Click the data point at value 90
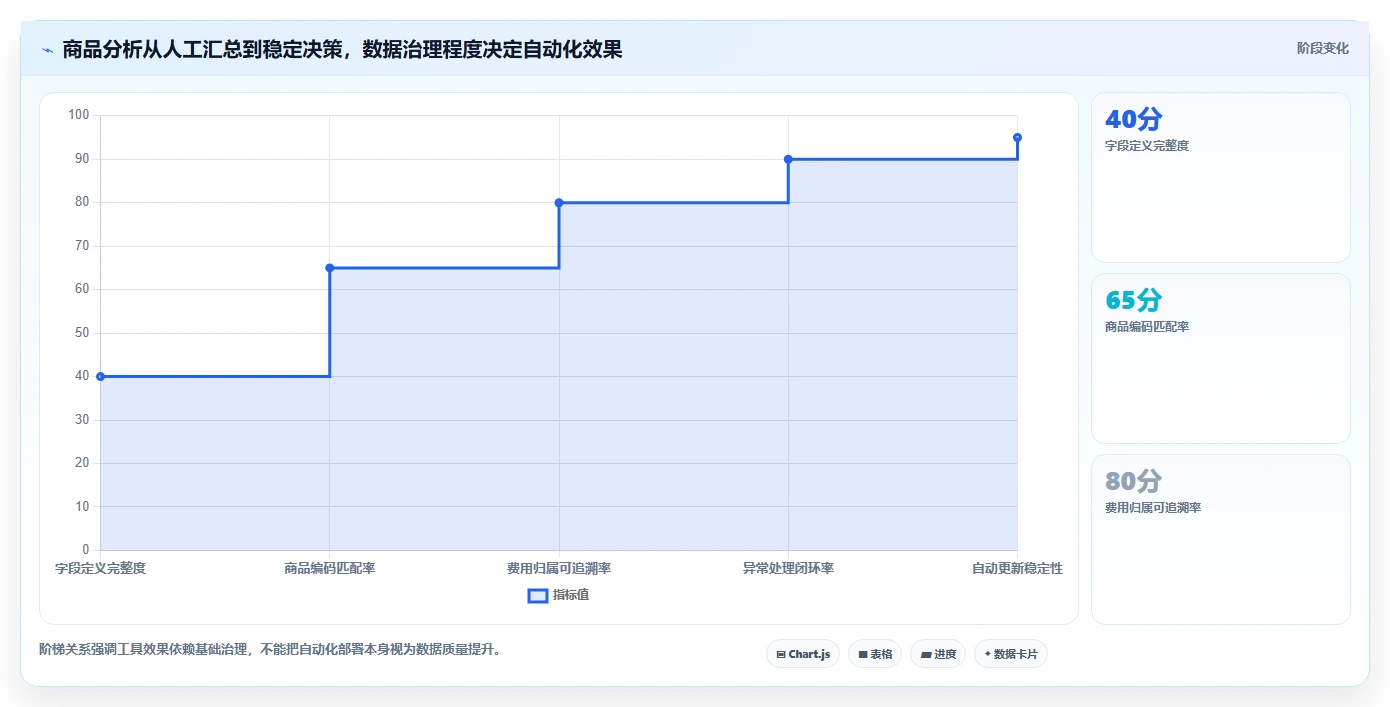 click(x=788, y=159)
